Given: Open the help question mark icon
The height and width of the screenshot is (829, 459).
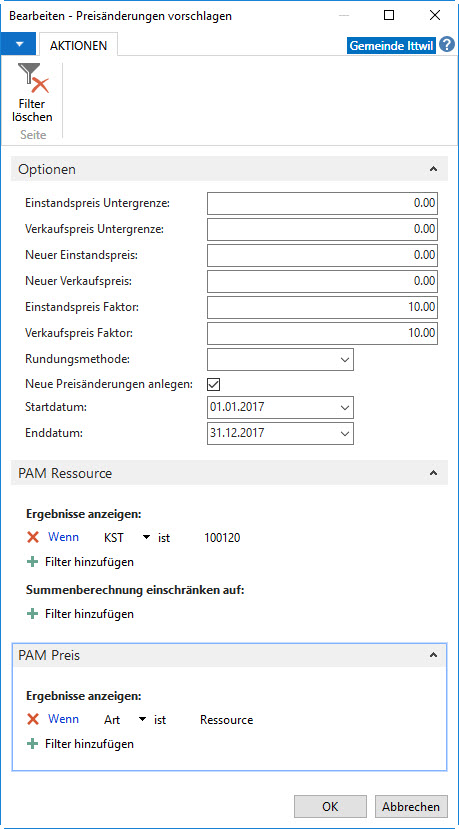Looking at the screenshot, I should coord(447,44).
